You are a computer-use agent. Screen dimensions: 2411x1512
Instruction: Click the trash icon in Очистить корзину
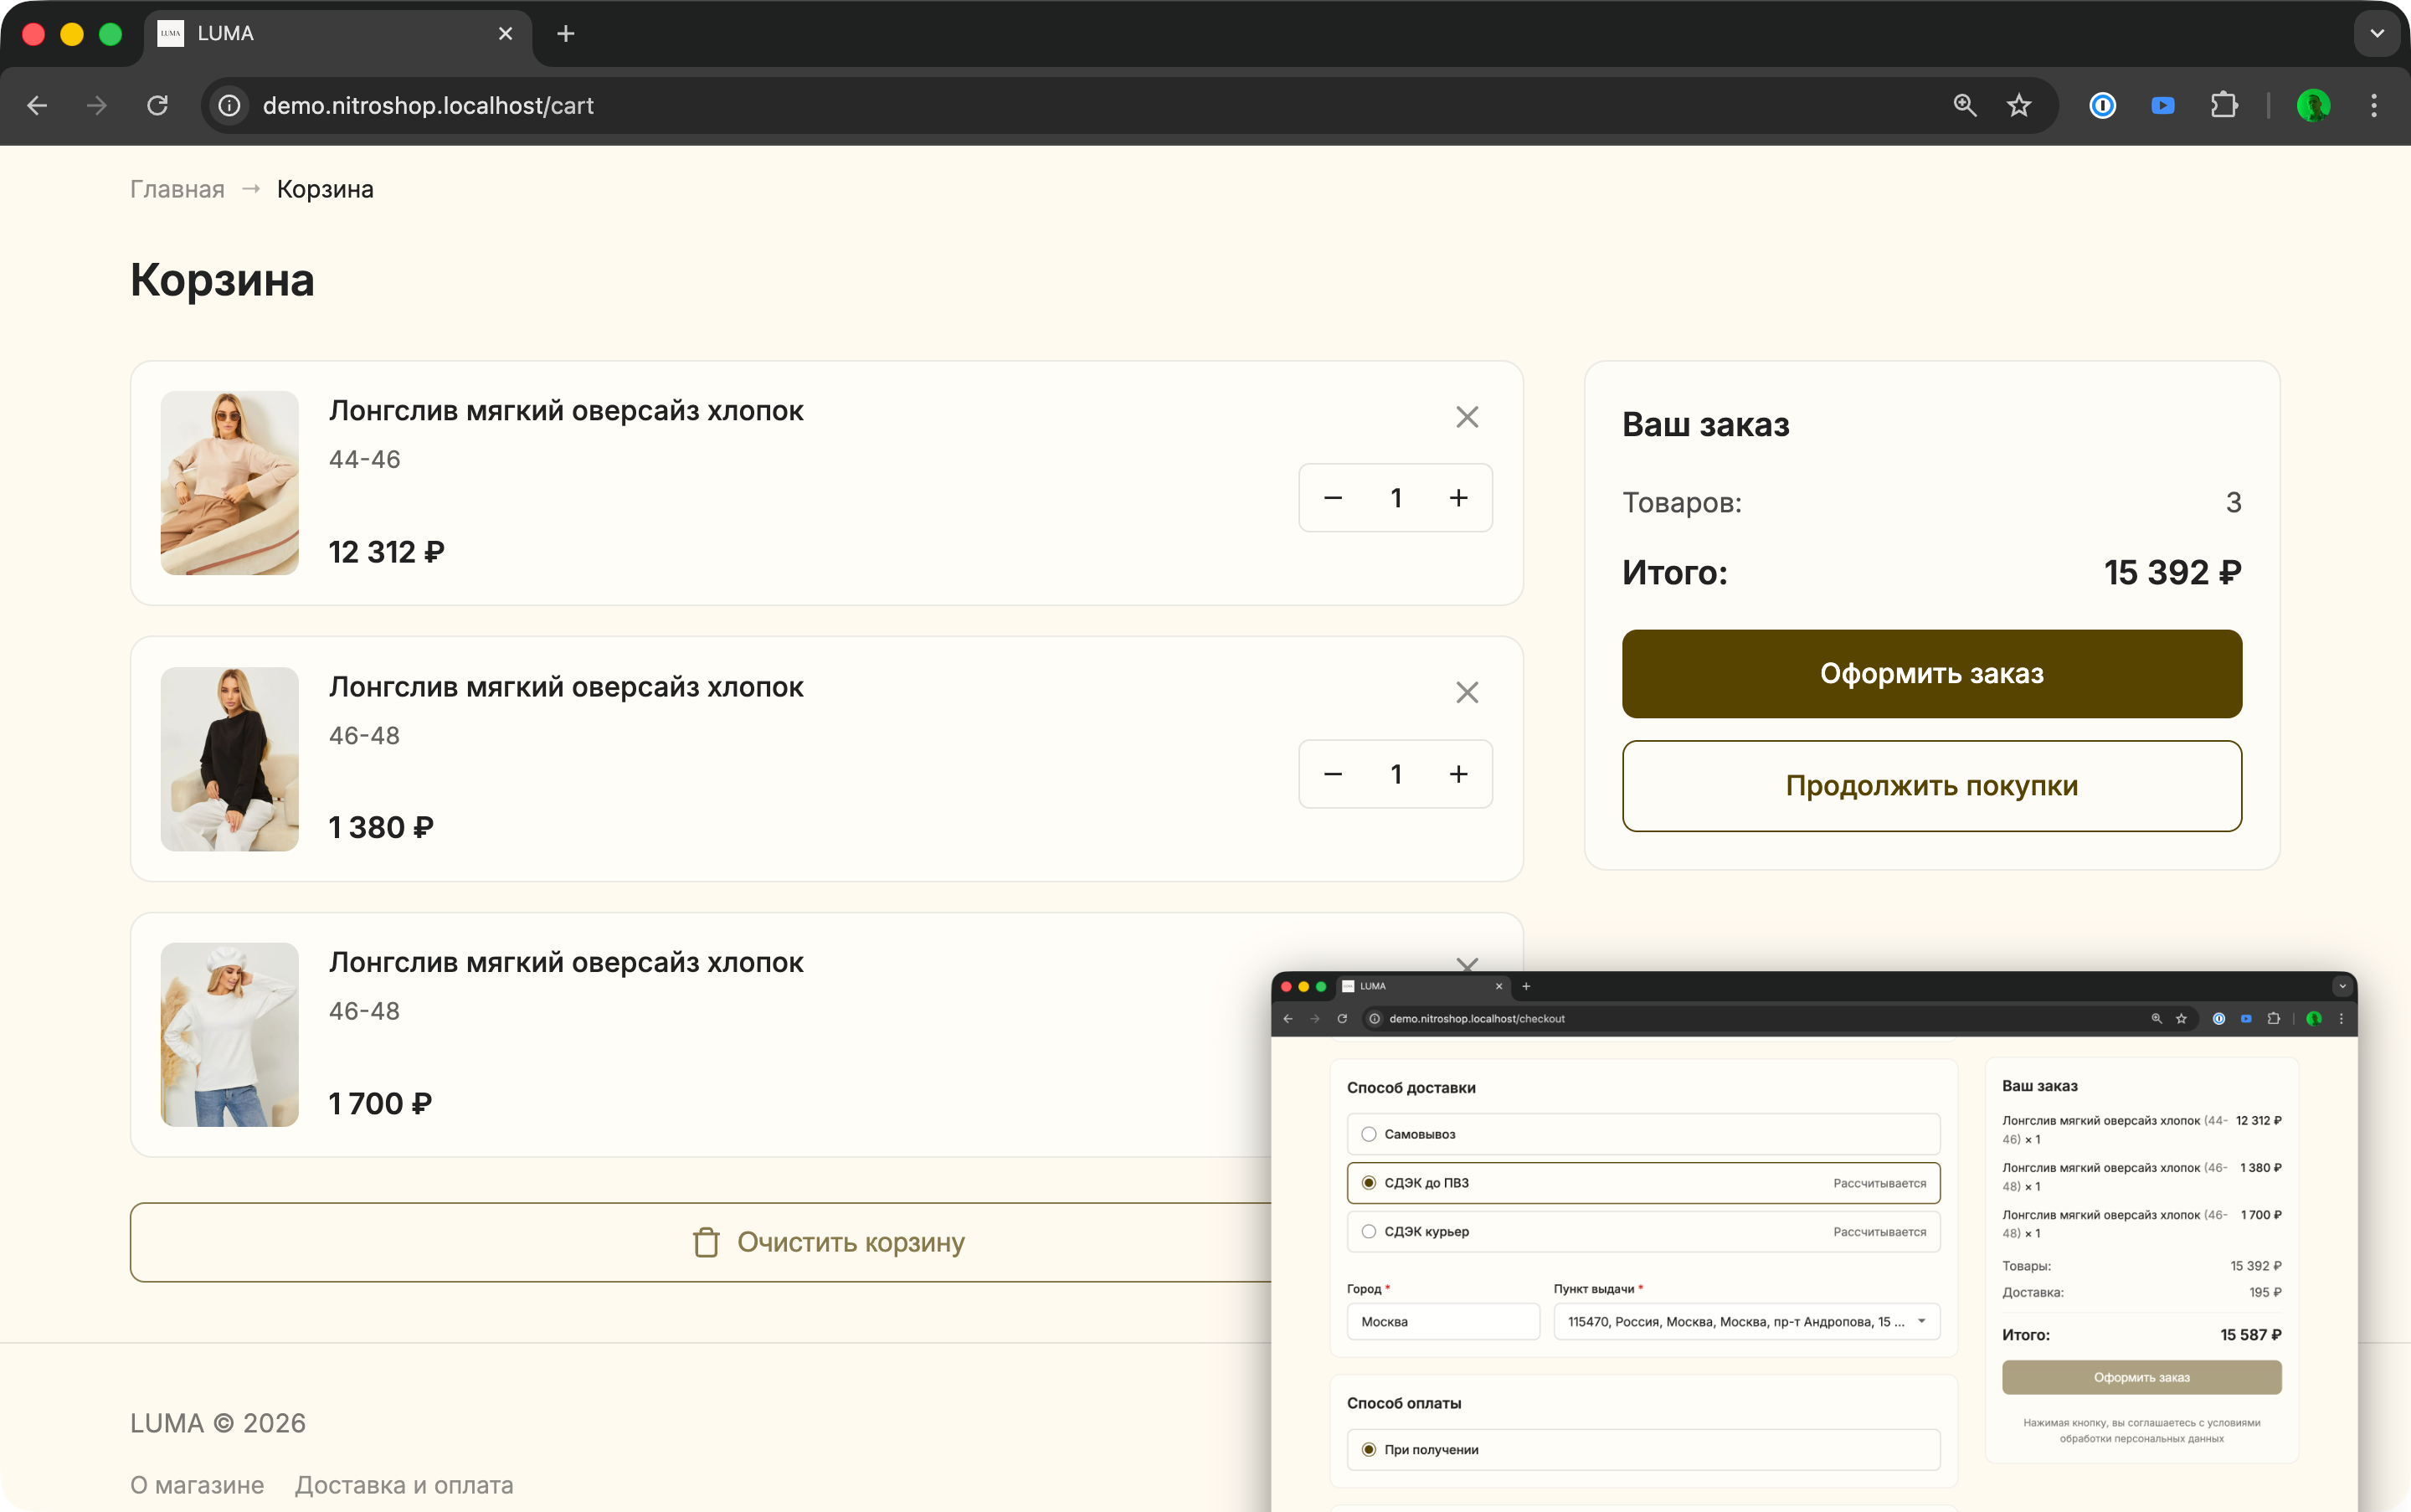click(706, 1242)
